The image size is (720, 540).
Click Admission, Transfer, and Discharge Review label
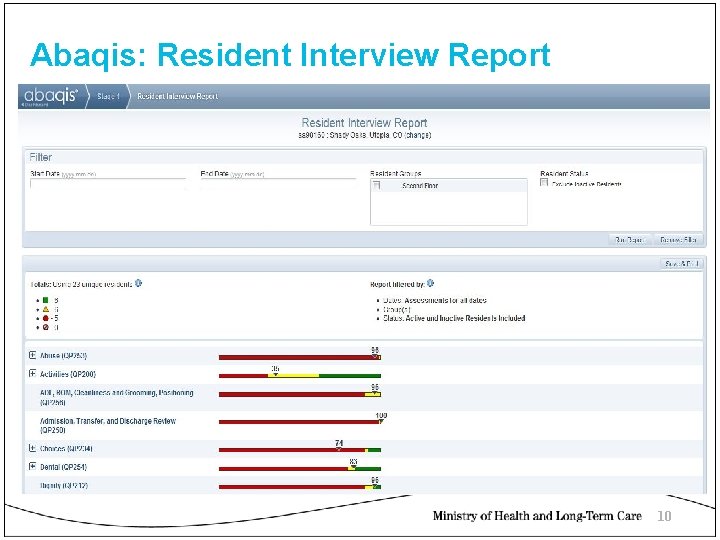tap(108, 425)
